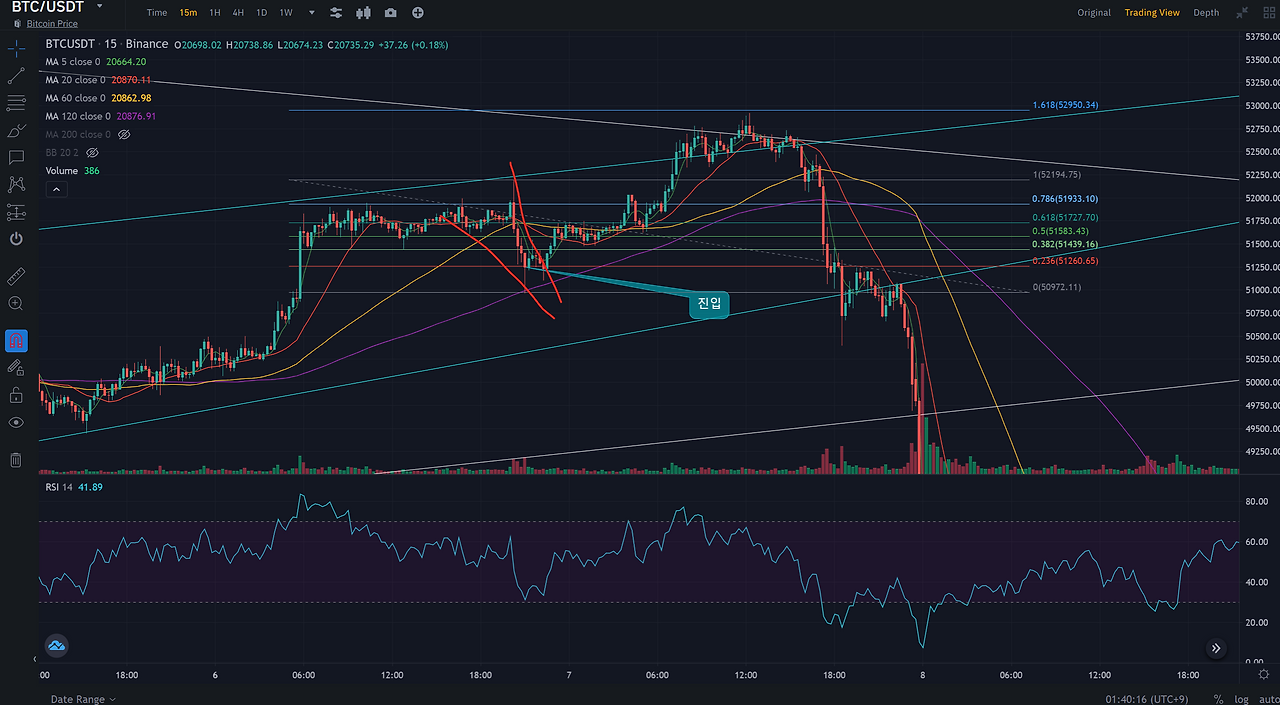Switch to the Time chart view
The height and width of the screenshot is (705, 1280).
tap(157, 13)
